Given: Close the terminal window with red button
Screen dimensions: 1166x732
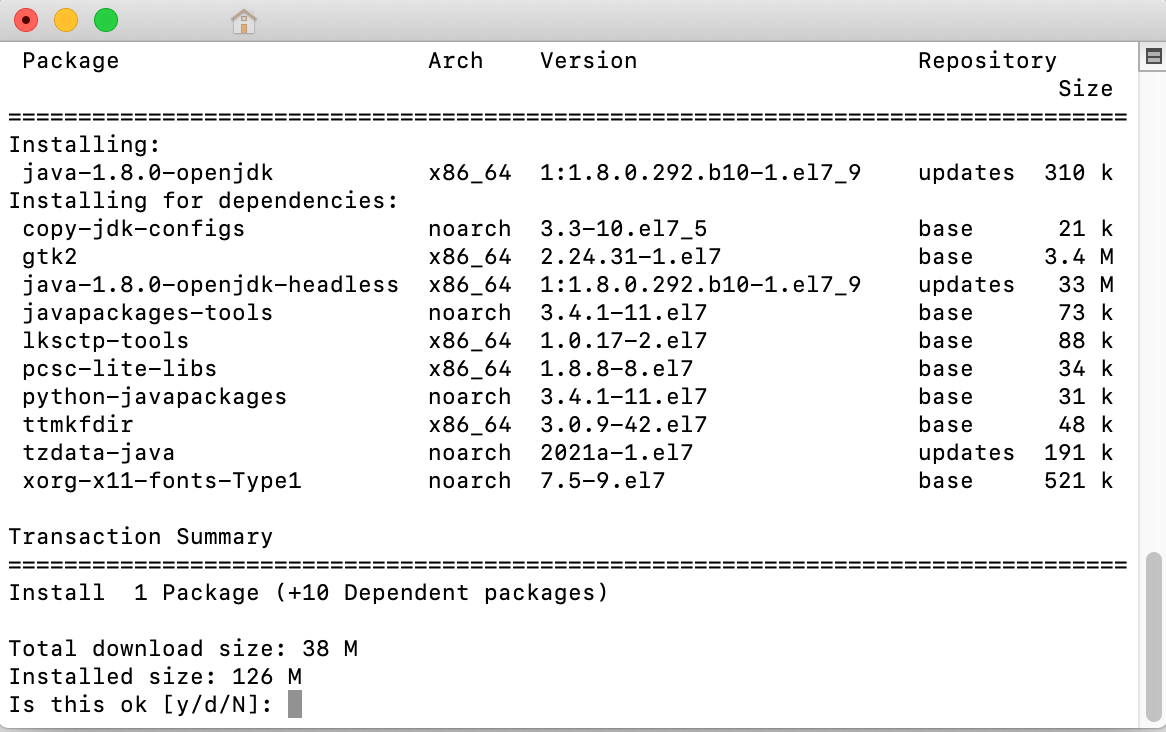Looking at the screenshot, I should [x=26, y=20].
